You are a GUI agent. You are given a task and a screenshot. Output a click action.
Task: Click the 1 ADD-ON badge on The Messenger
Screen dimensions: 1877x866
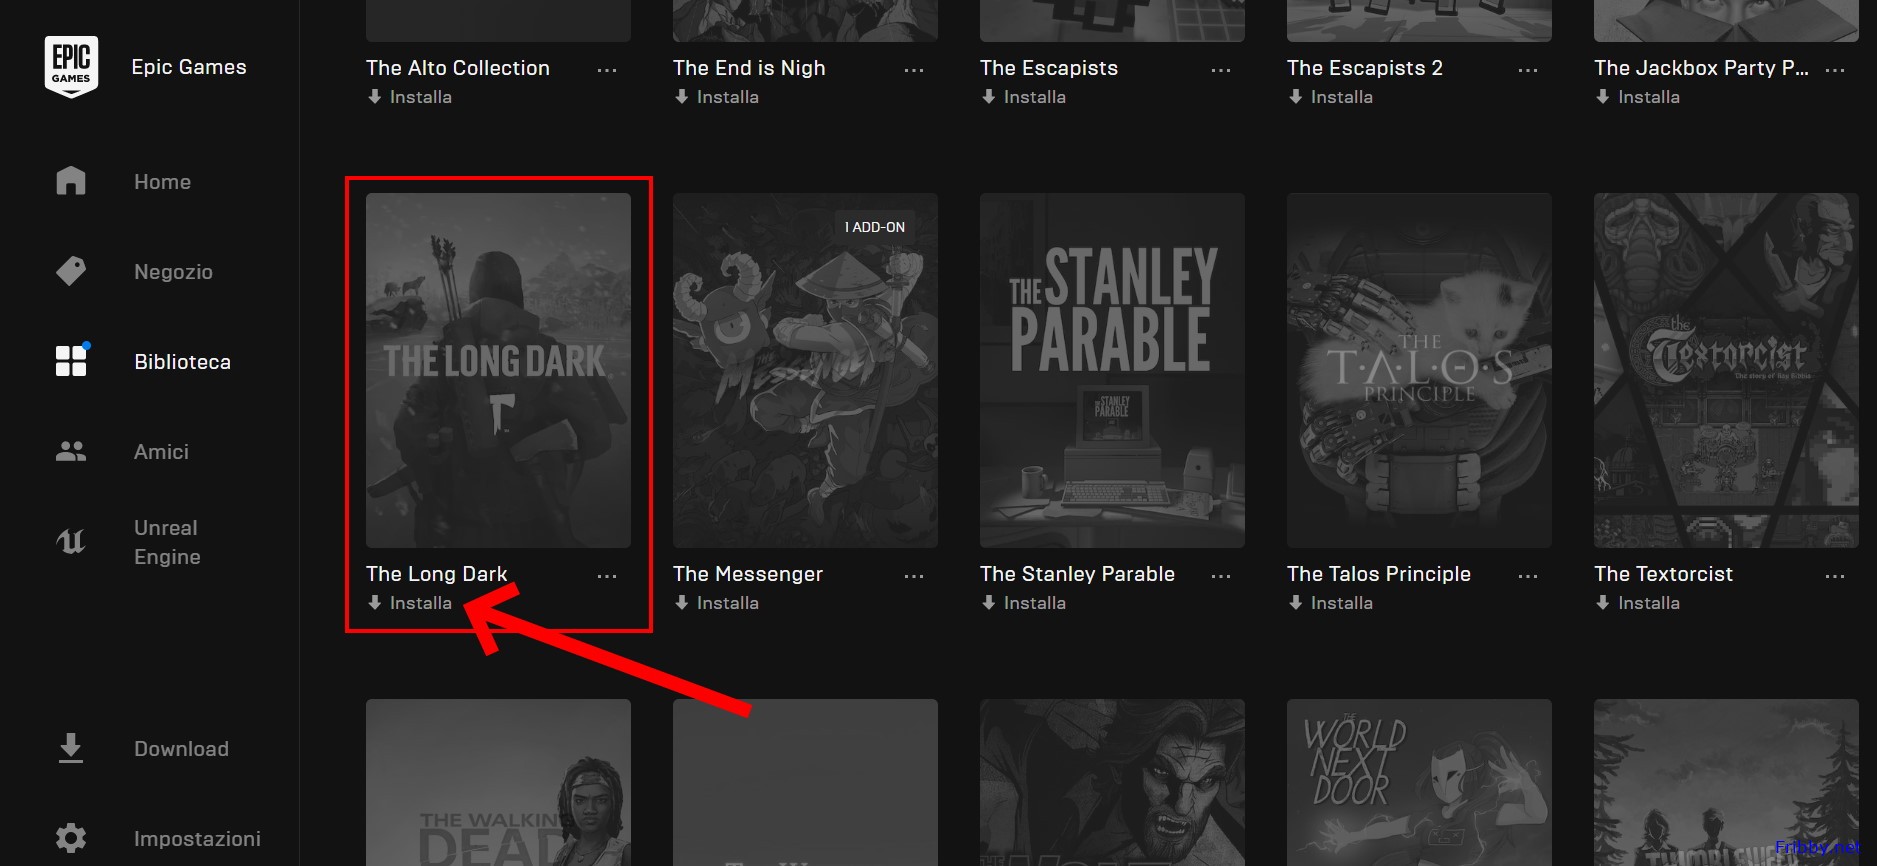click(875, 227)
